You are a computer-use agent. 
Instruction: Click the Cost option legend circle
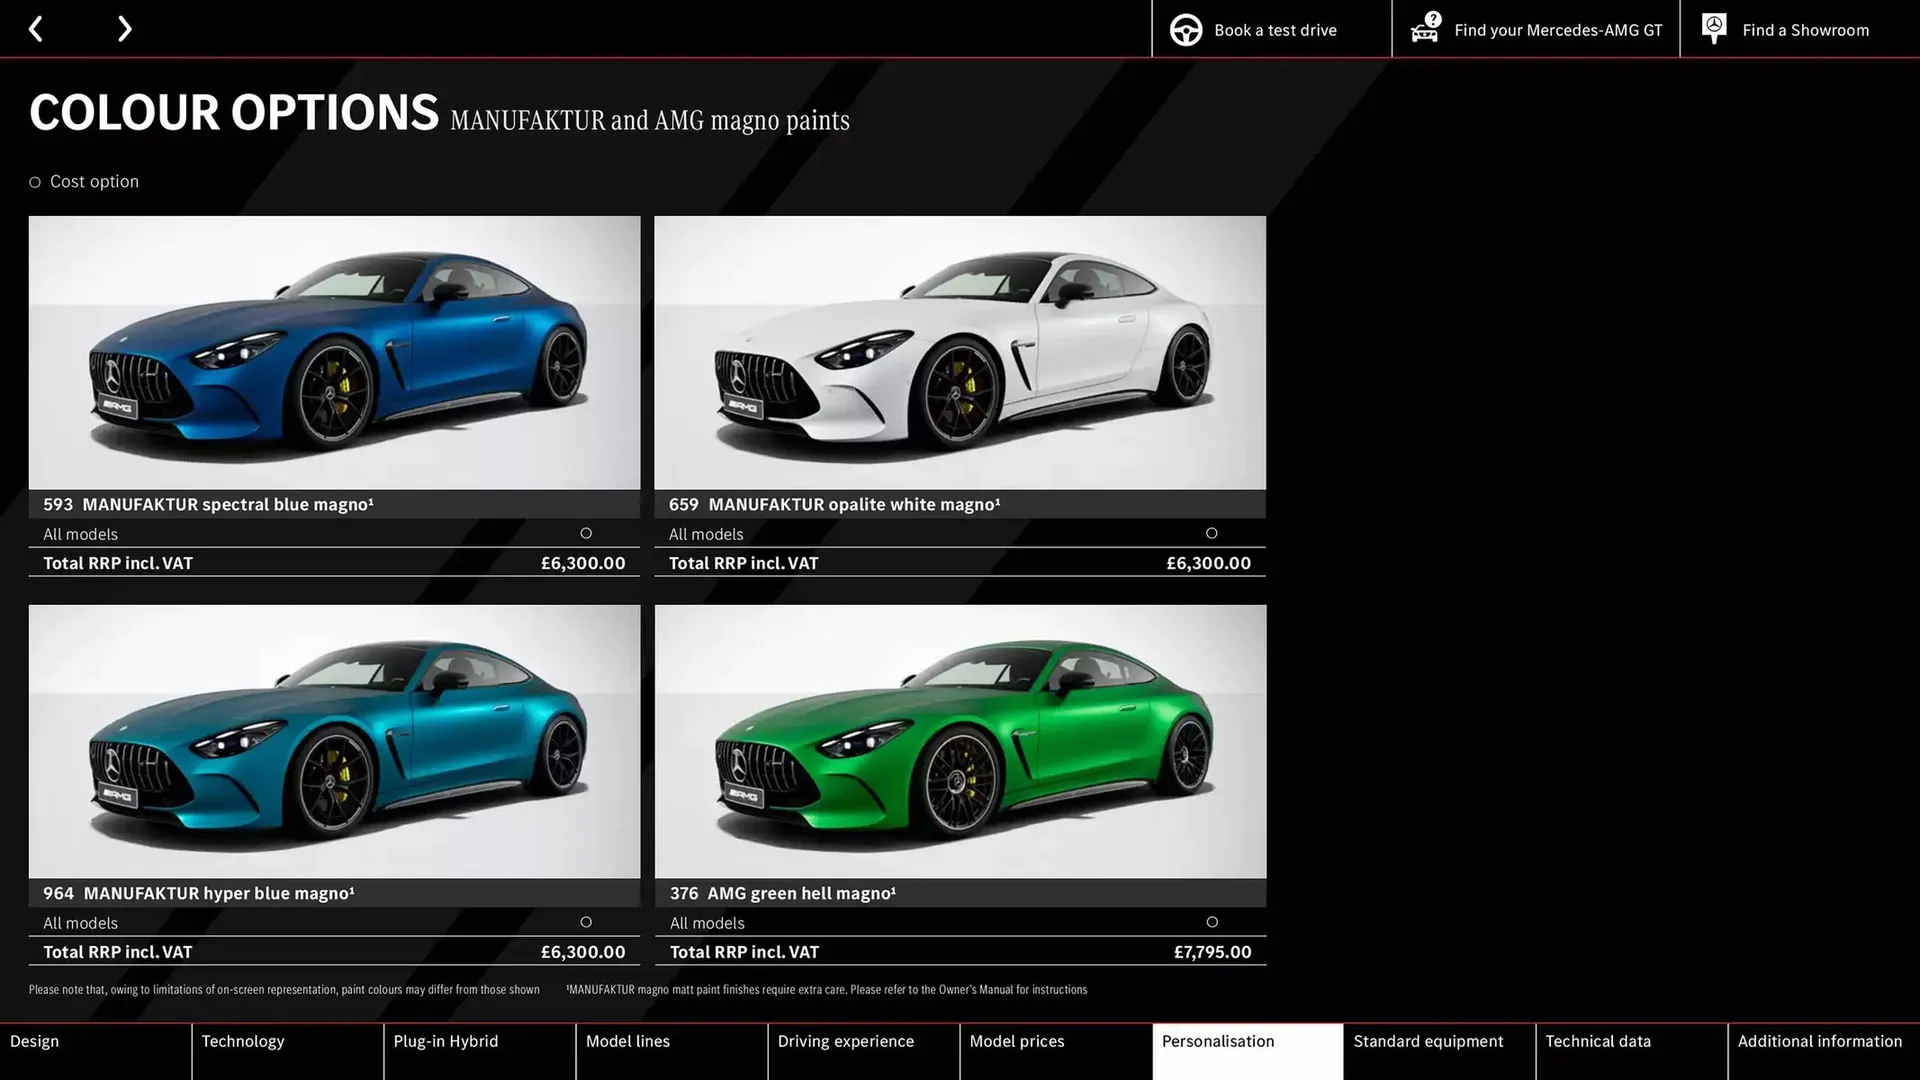[x=35, y=182]
